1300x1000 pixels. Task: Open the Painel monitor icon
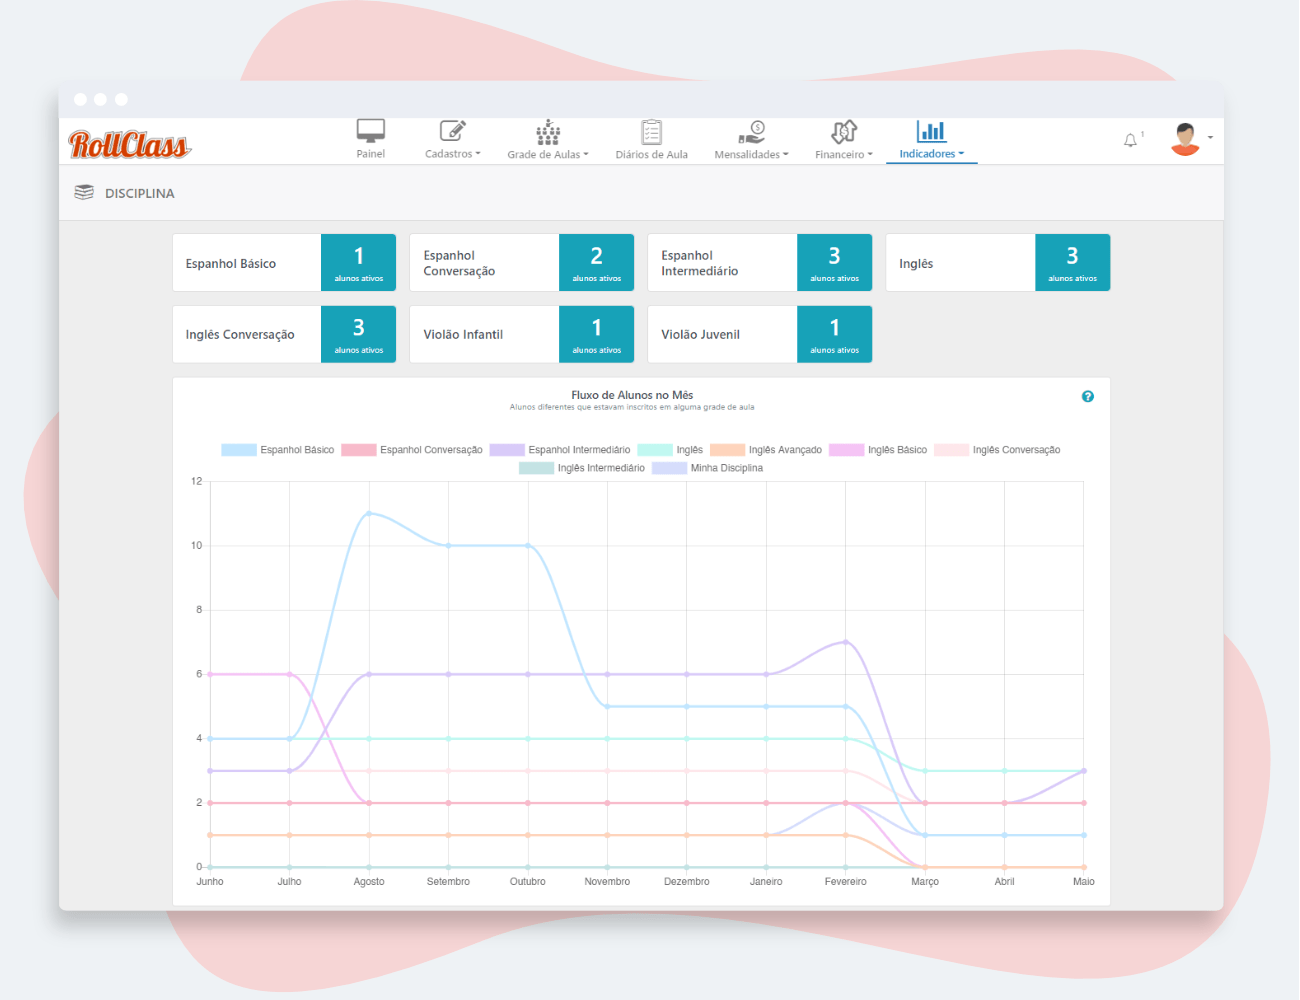point(371,131)
